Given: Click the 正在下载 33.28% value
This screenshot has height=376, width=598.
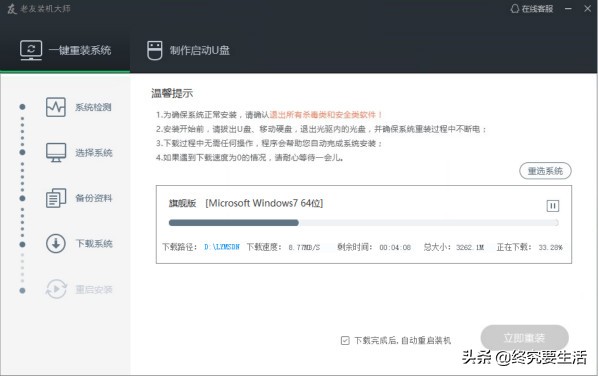Looking at the screenshot, I should tap(550, 247).
